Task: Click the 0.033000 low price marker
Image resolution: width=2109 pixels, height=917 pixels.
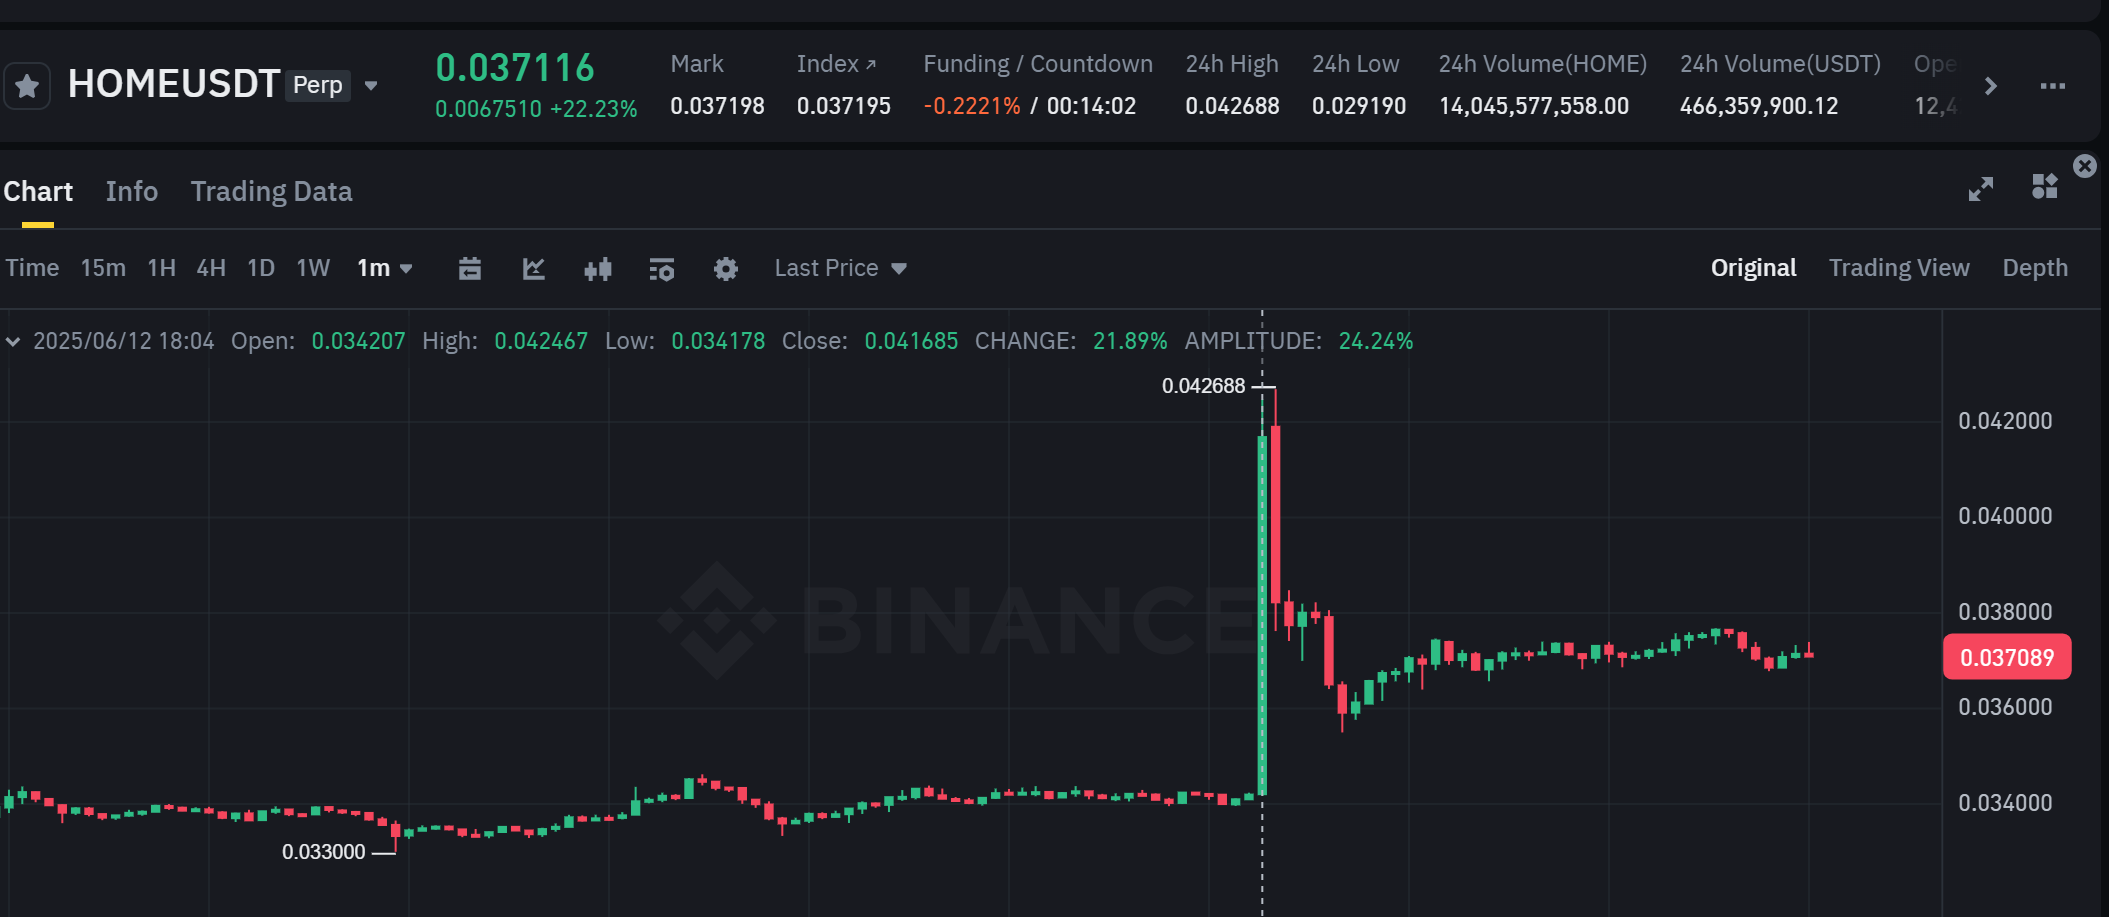Action: (x=324, y=852)
